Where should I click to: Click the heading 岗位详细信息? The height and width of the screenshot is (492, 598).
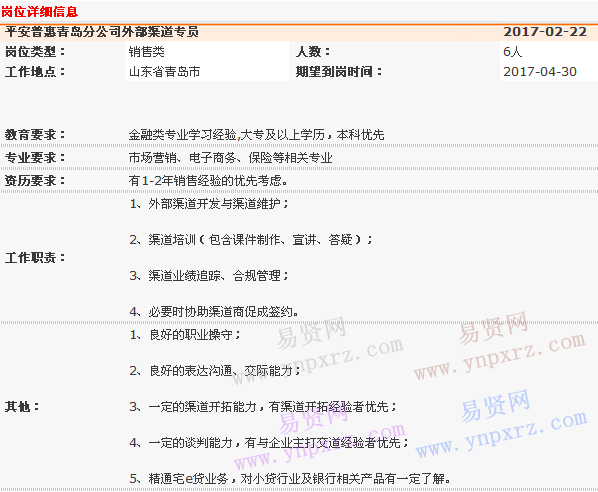(40, 11)
